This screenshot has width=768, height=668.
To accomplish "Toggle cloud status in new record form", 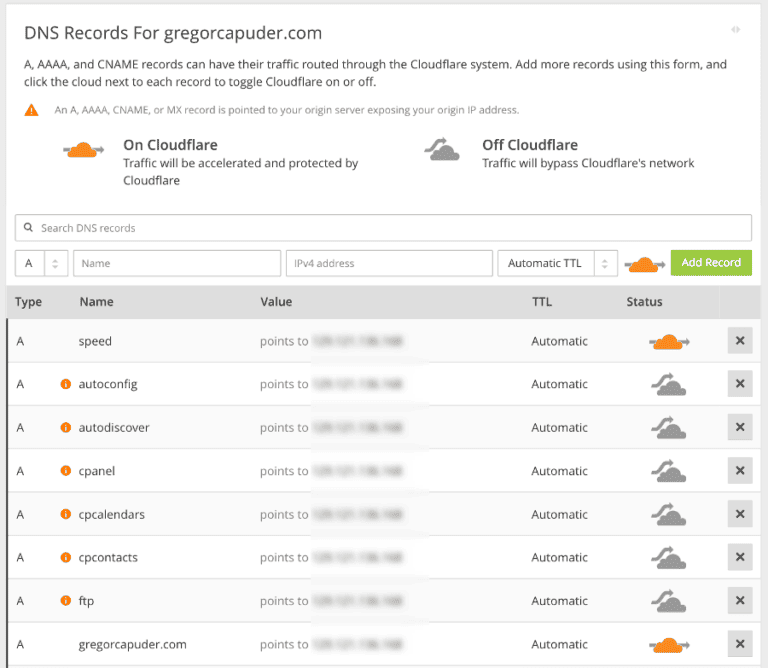I will [x=644, y=264].
